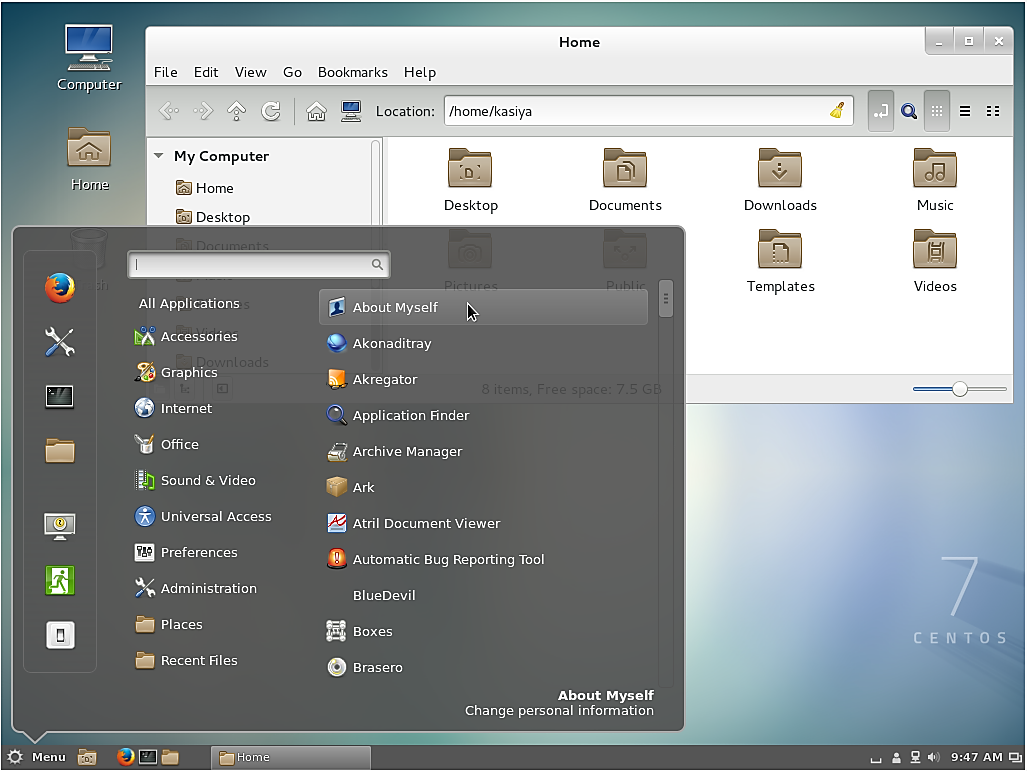This screenshot has height=771, width=1027.
Task: Open the terminal icon in menu sidebar
Action: click(59, 397)
